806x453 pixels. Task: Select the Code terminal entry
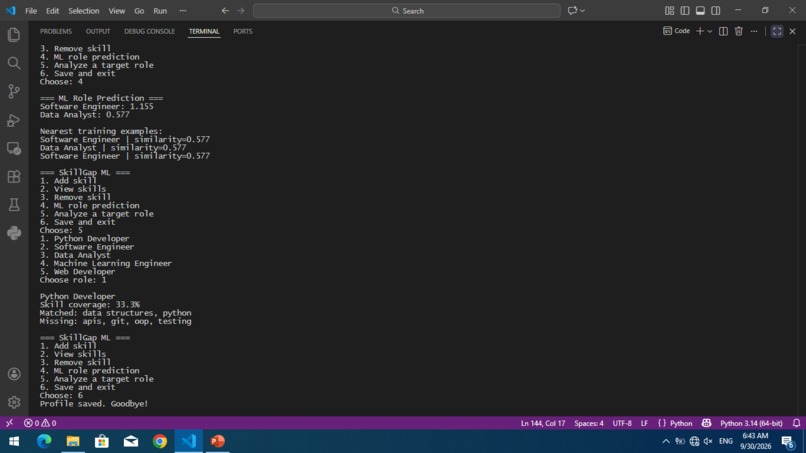pyautogui.click(x=676, y=31)
